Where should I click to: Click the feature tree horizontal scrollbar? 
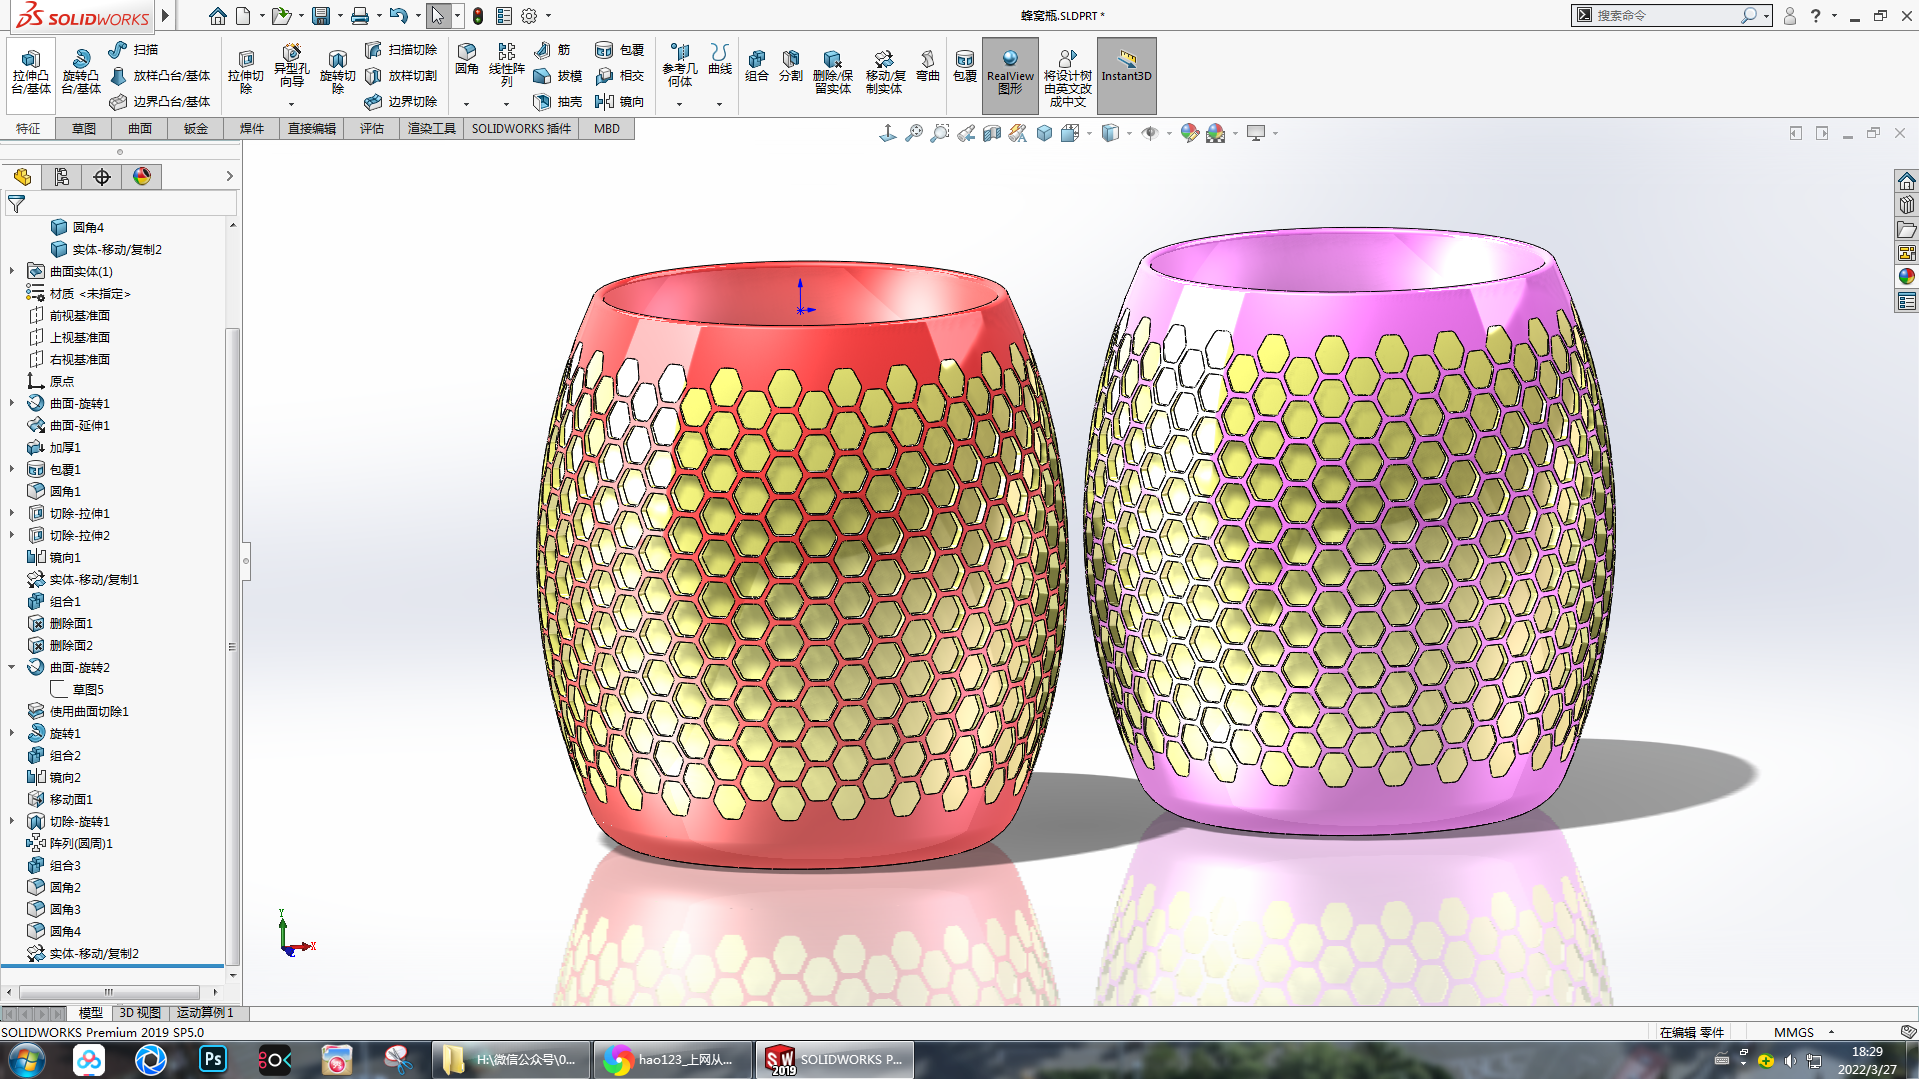109,992
